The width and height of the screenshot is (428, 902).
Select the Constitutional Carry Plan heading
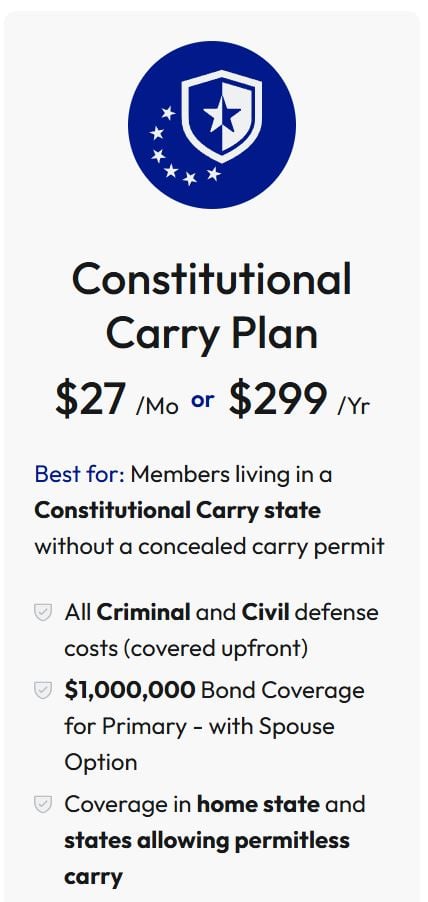click(x=212, y=306)
